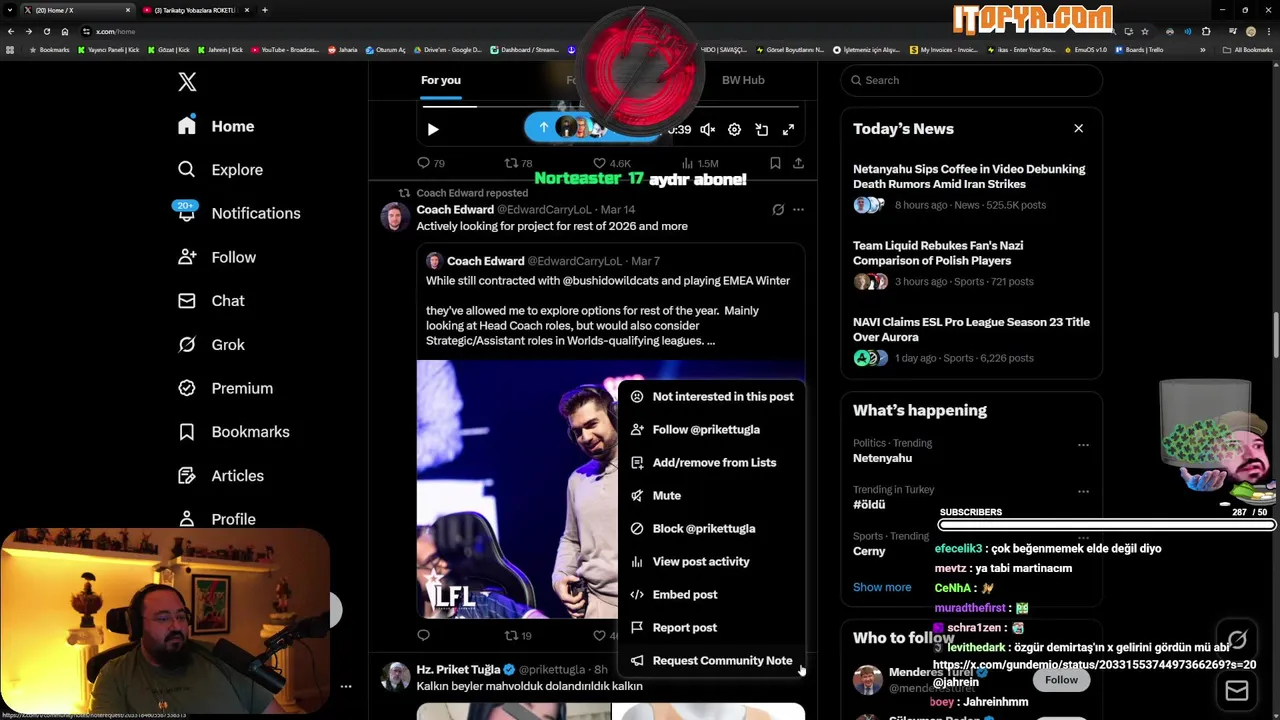The image size is (1280, 720).
Task: Open Coach Edward's avatar
Action: coord(395,217)
